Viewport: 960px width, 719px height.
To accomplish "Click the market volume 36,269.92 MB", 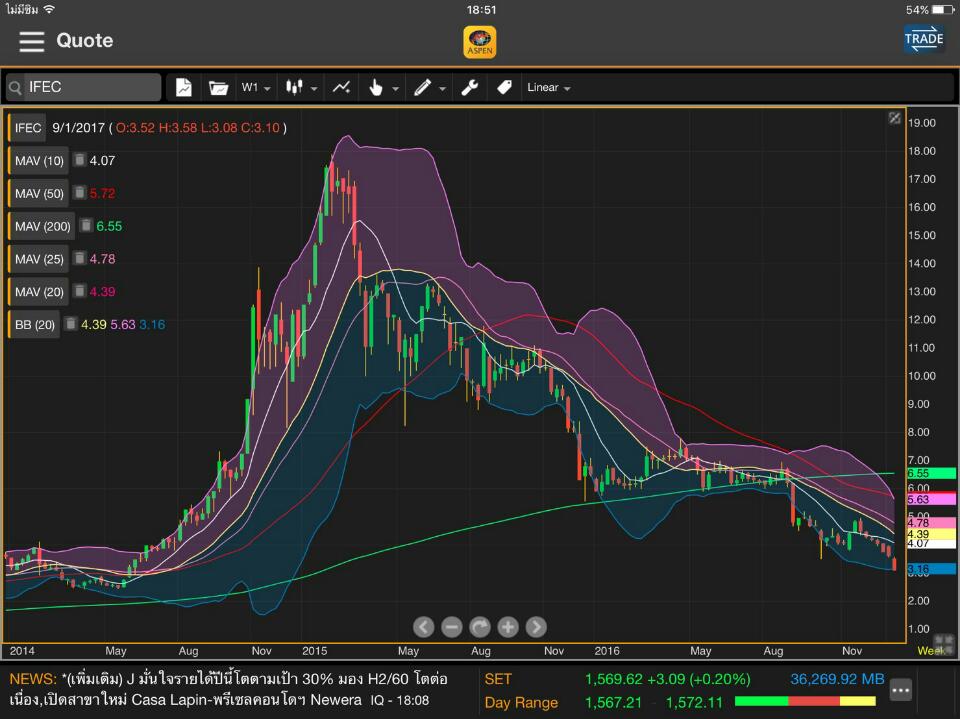I will [x=837, y=679].
